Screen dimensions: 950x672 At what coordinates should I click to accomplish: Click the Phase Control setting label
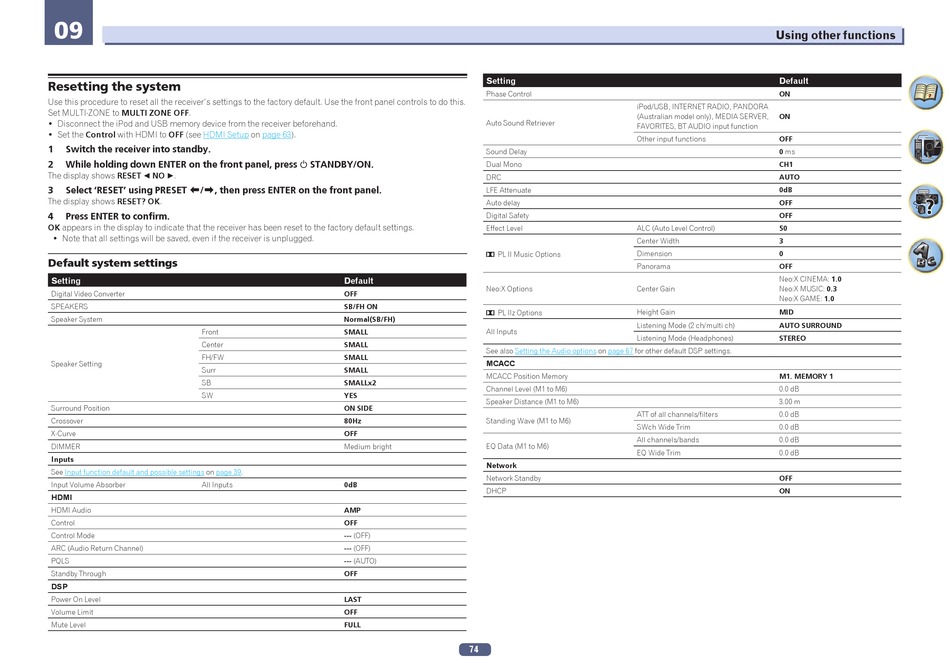[508, 94]
